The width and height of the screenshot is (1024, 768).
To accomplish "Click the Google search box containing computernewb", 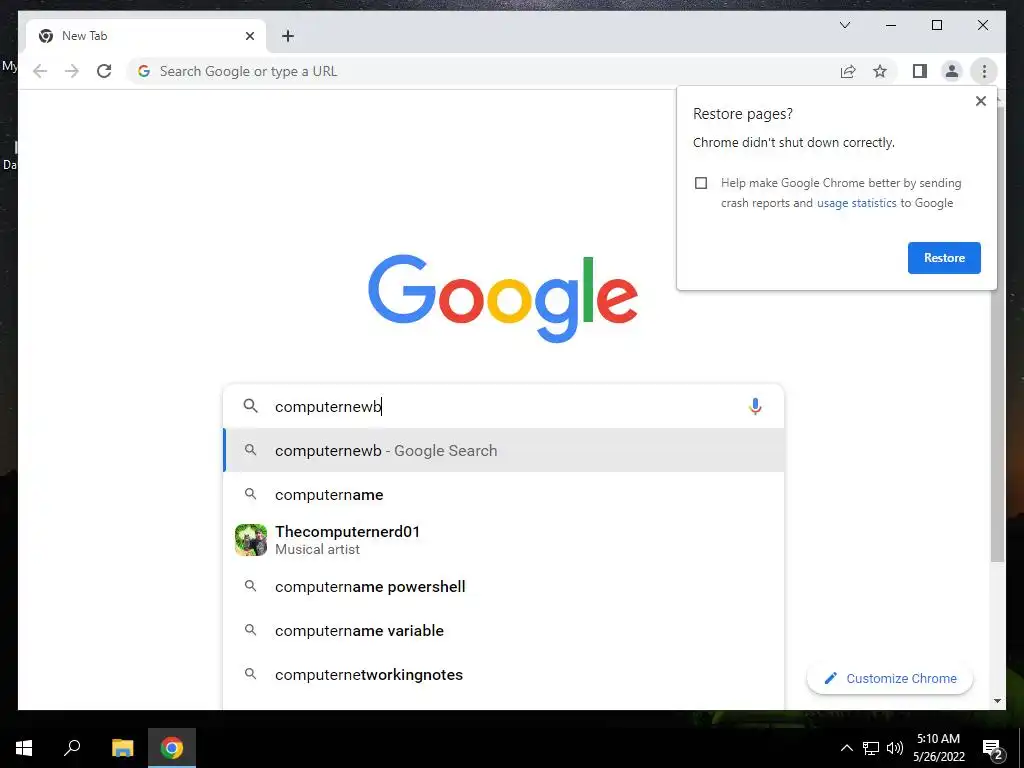I will click(503, 406).
